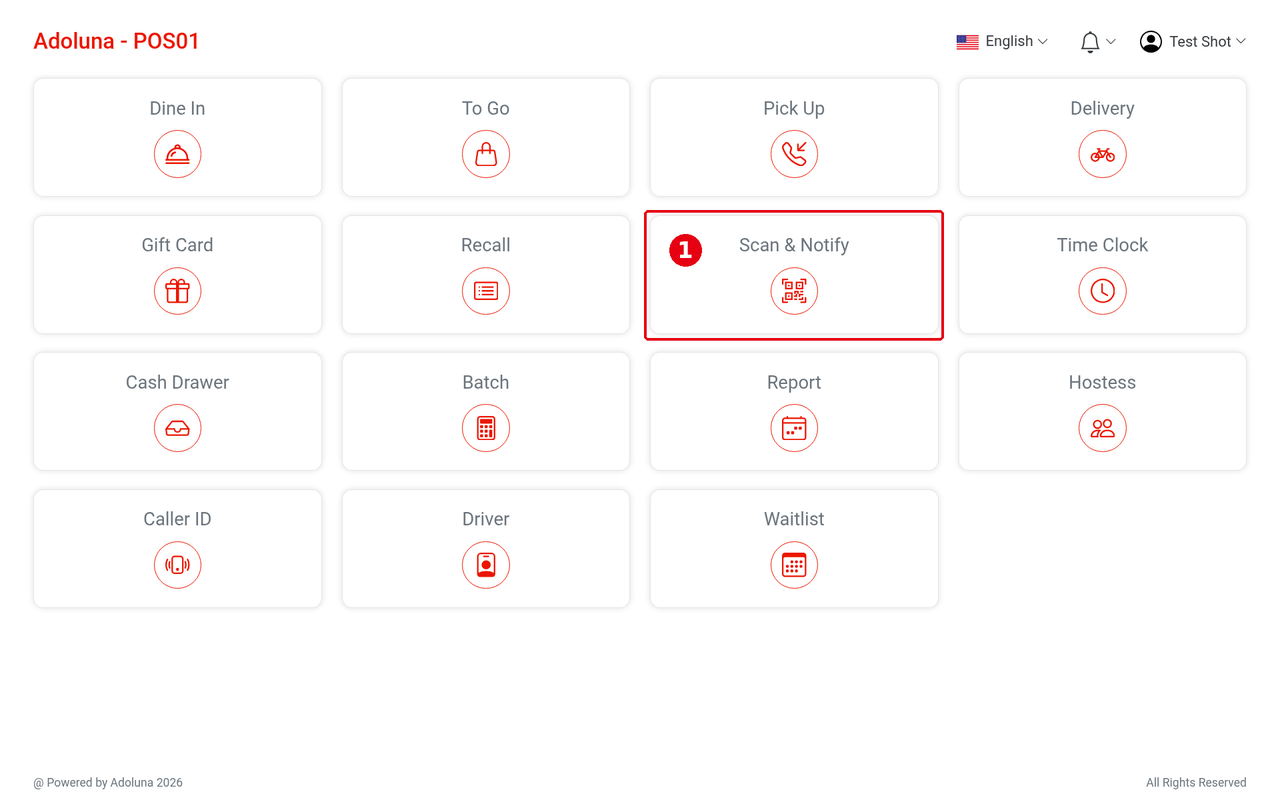Image resolution: width=1280 pixels, height=800 pixels.
Task: Open the Gift Card present icon
Action: click(x=177, y=291)
